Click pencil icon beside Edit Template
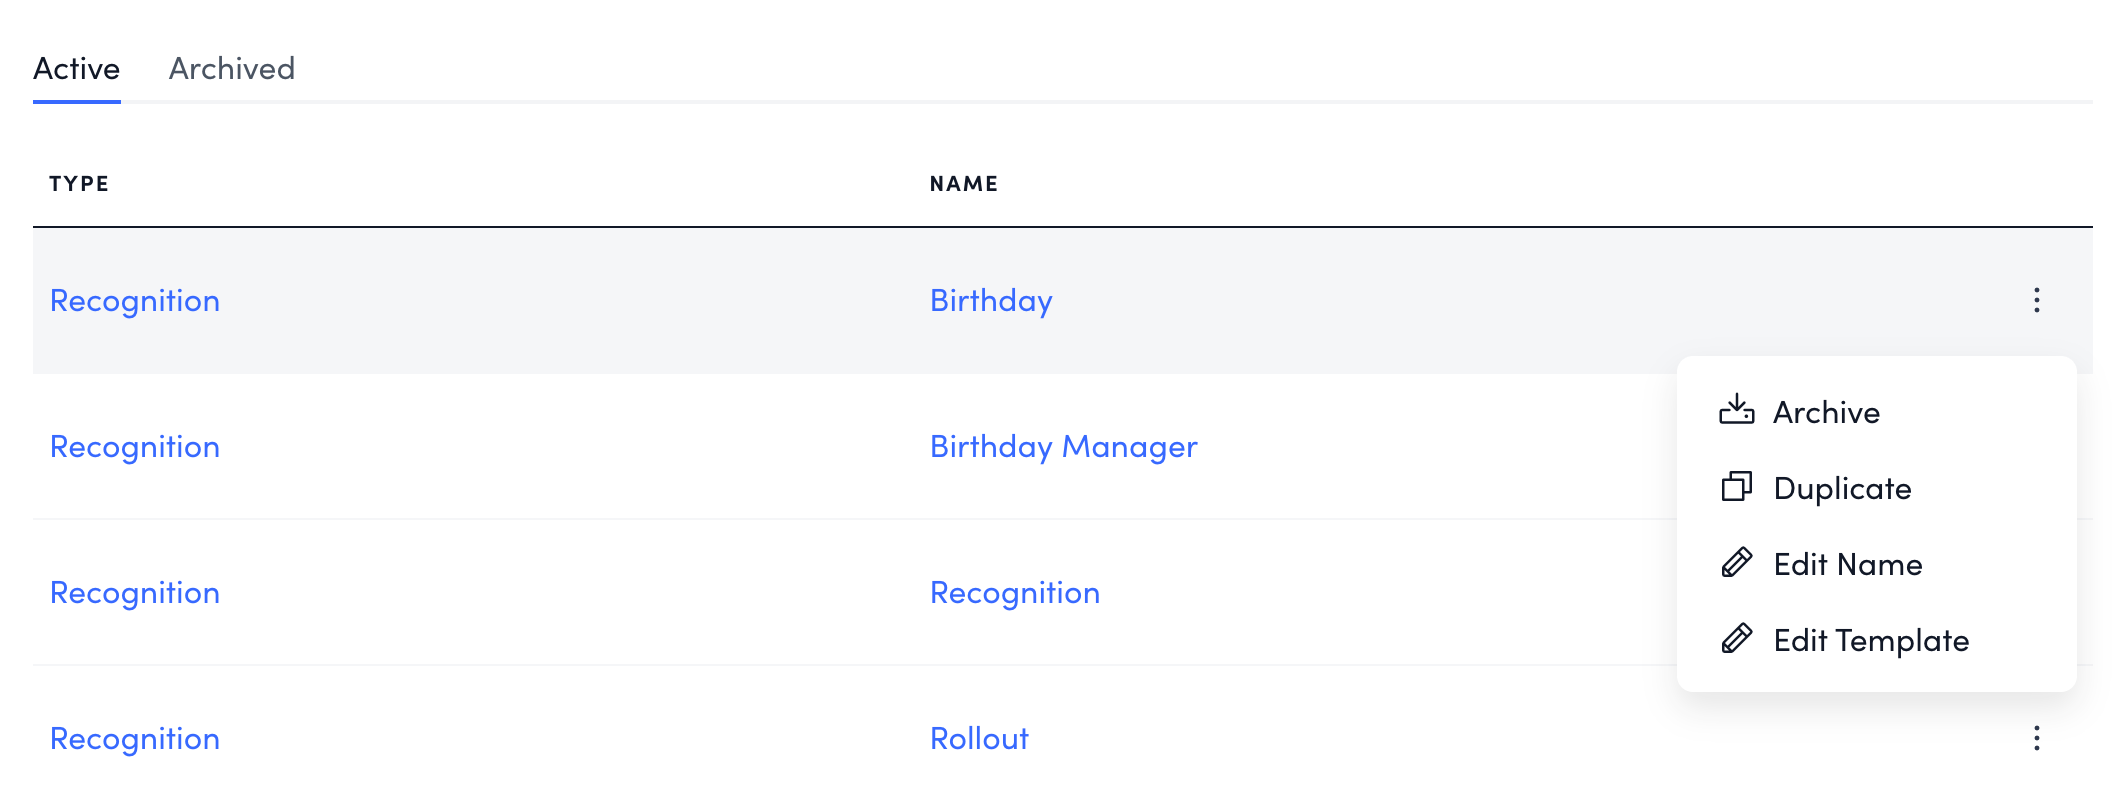The image size is (2114, 808). click(1736, 639)
